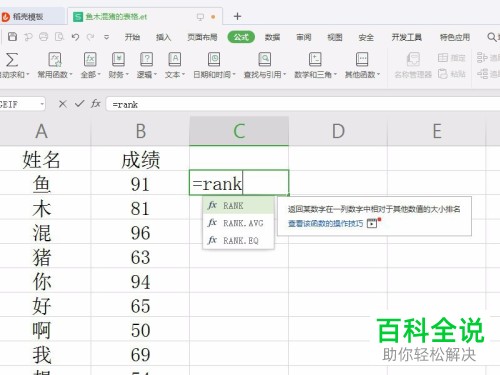Select column C header
Screen dimensions: 500x375
coord(239,131)
